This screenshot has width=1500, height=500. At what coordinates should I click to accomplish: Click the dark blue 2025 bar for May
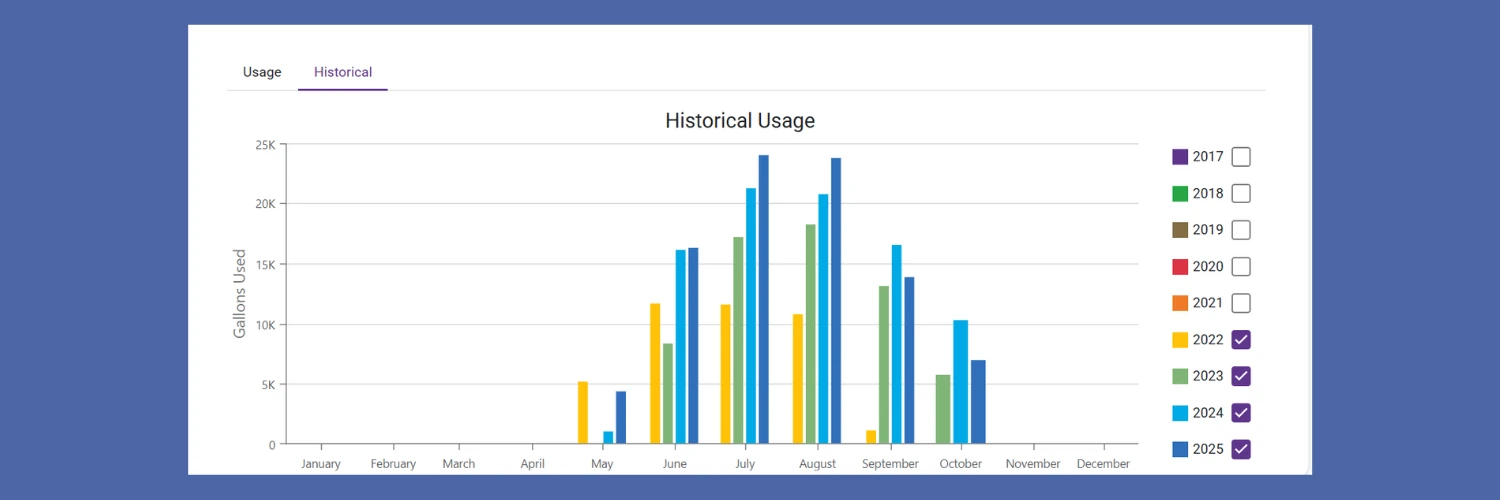point(621,418)
